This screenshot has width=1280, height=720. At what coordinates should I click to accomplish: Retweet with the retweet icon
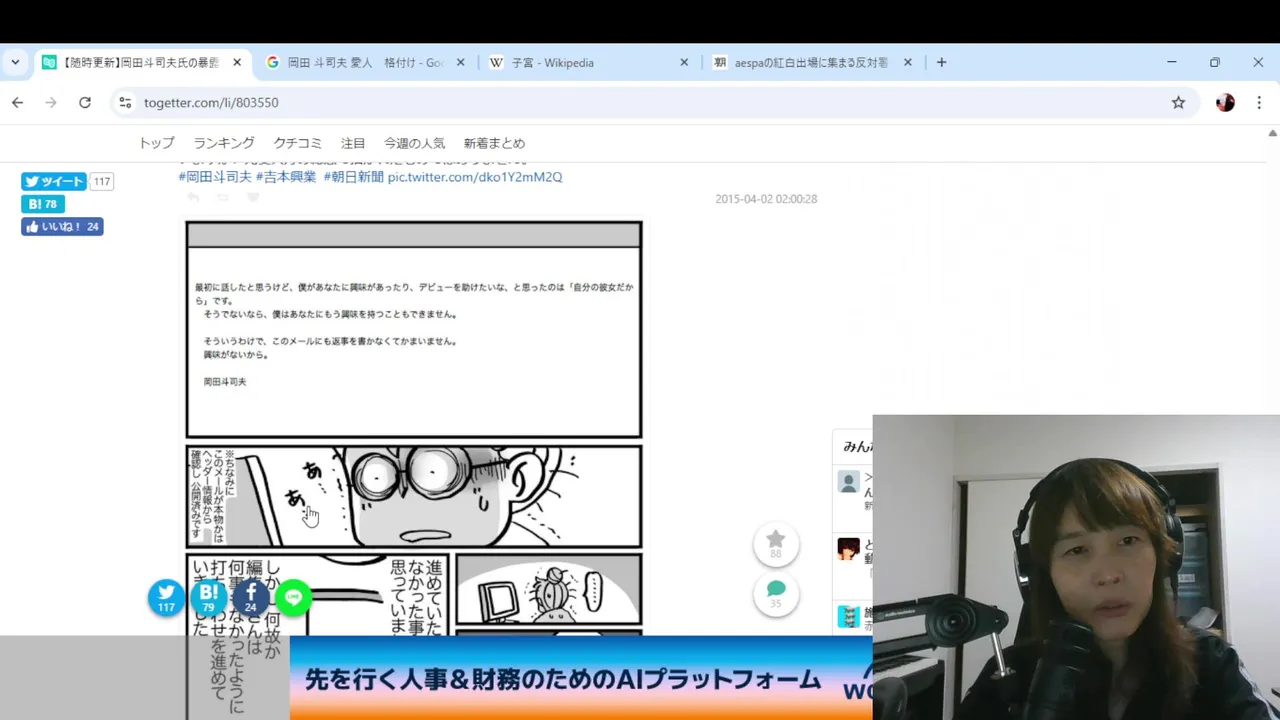[x=223, y=198]
